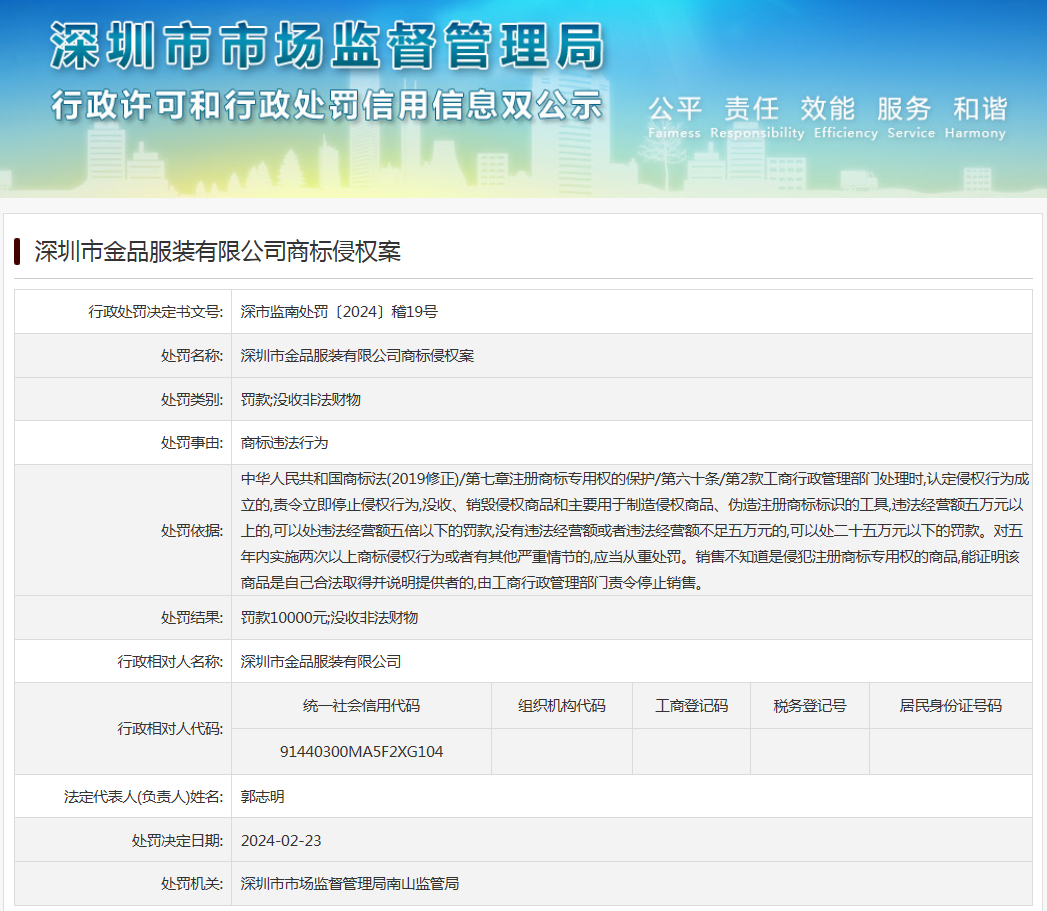Click the 处罚机关 label
Viewport: 1047px width, 911px height.
tap(192, 884)
